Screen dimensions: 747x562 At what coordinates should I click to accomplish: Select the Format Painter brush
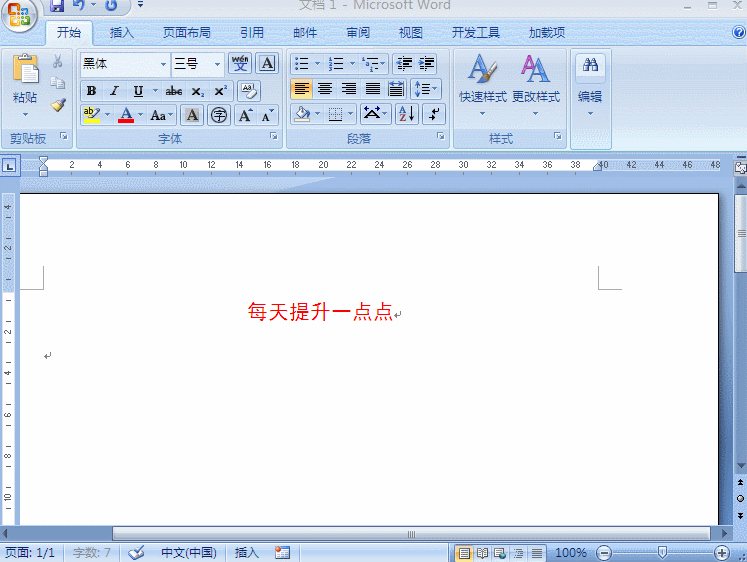click(58, 105)
